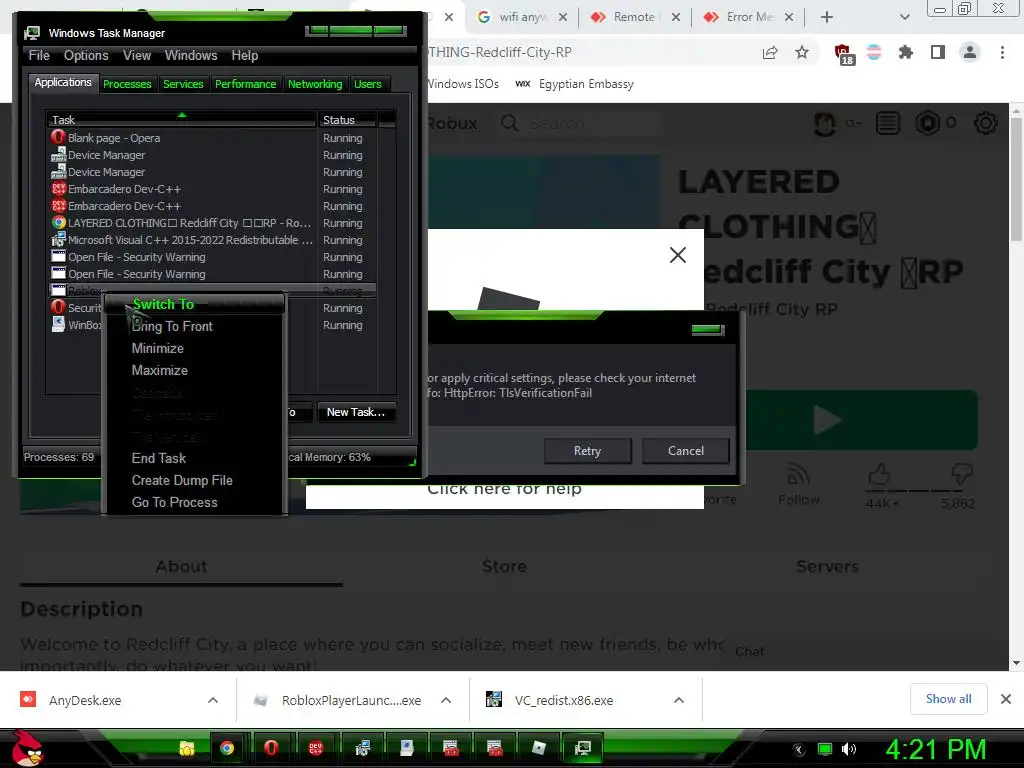Expand the Chrome tab search chevron
Viewport: 1024px width, 768px height.
click(904, 17)
